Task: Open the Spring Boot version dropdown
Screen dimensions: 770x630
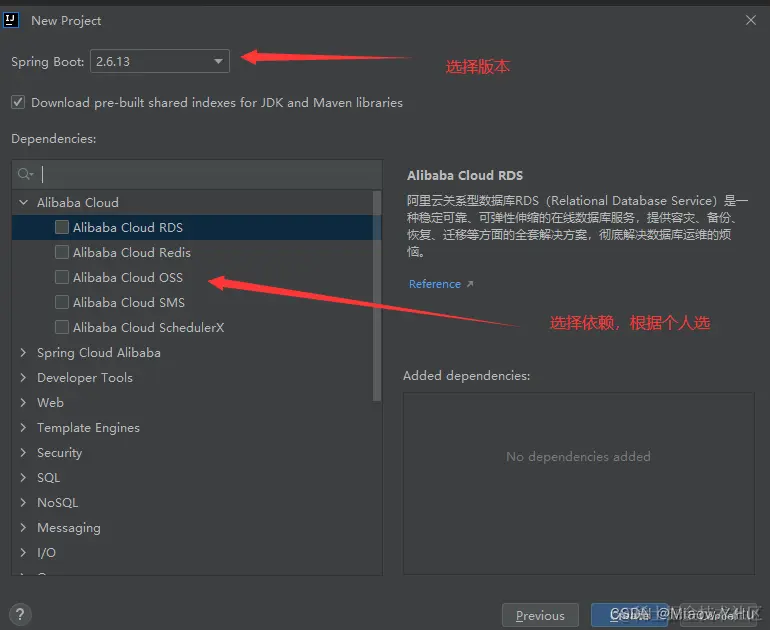Action: coord(160,61)
